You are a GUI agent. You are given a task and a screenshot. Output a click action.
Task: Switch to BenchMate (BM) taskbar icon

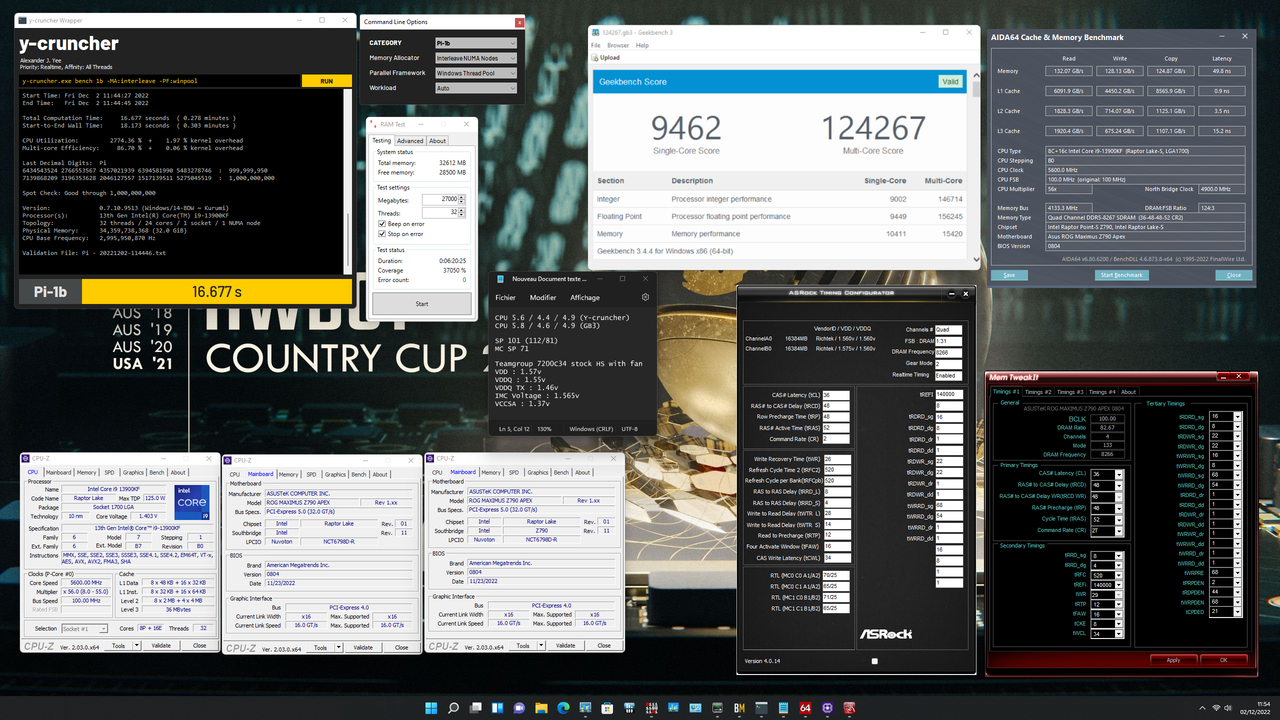(x=739, y=708)
